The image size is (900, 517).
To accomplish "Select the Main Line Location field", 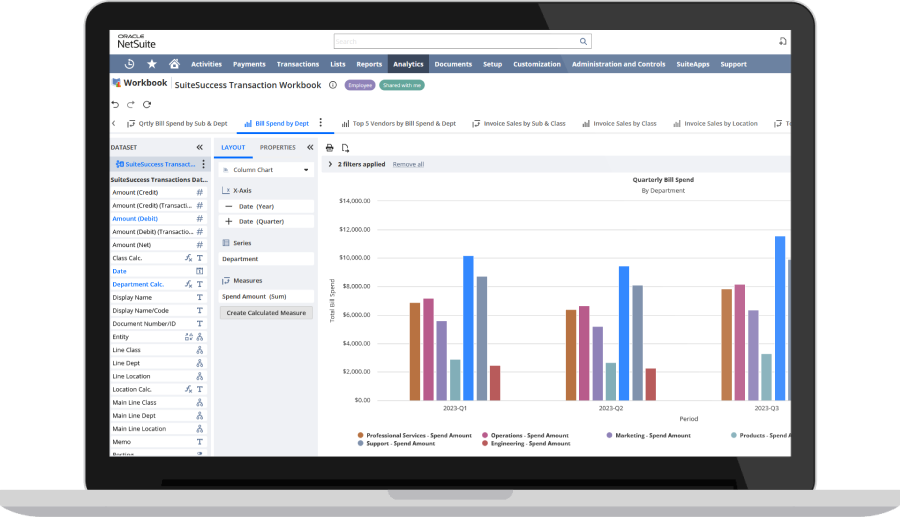I will tap(158, 429).
